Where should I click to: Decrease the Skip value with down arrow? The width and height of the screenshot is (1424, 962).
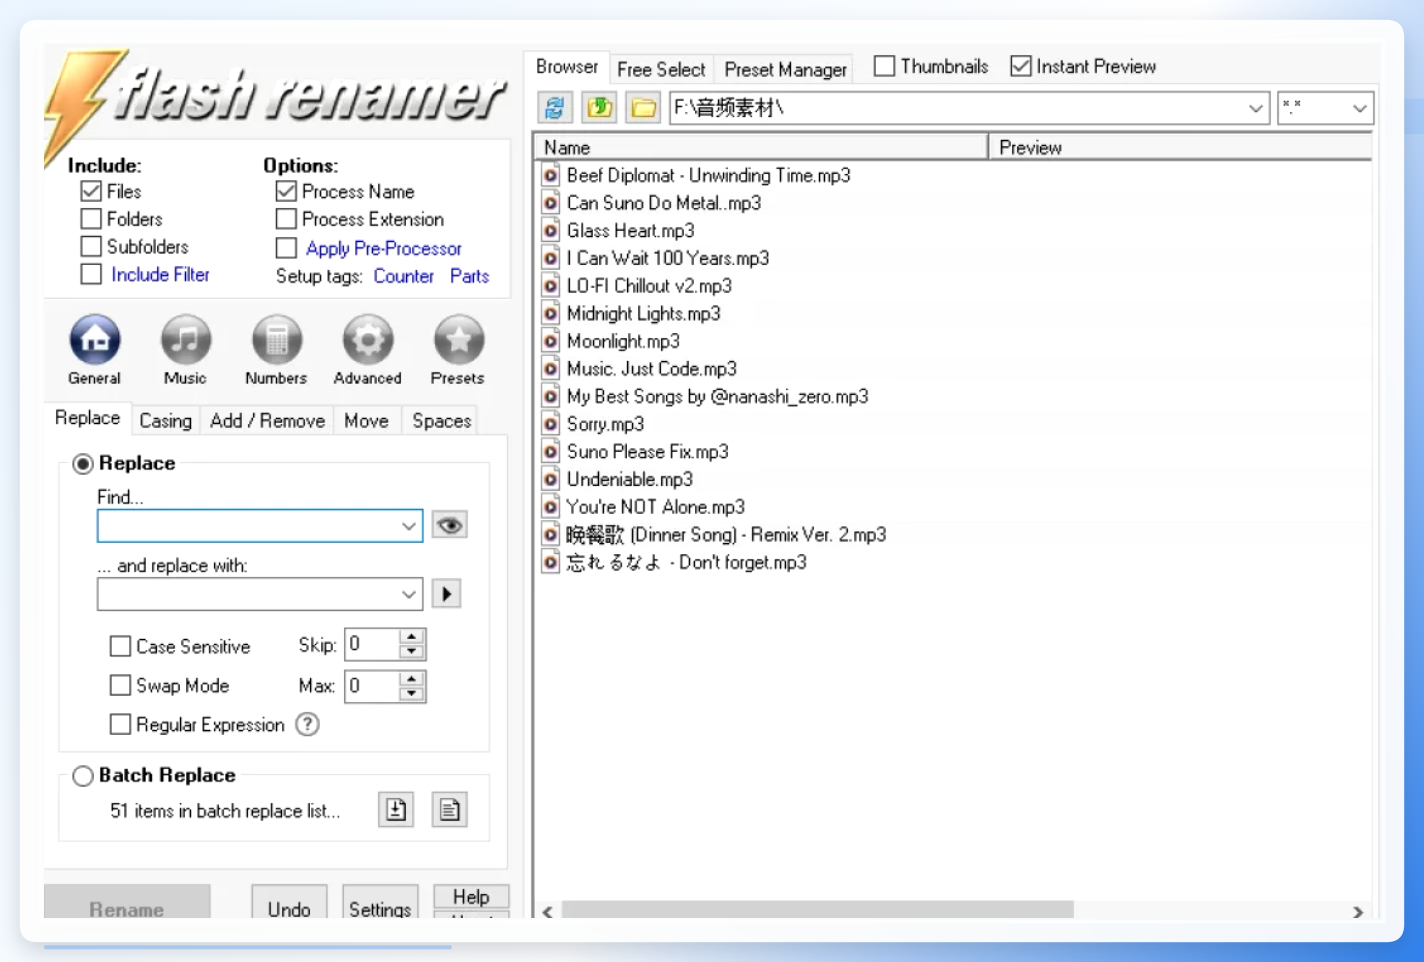(x=412, y=652)
